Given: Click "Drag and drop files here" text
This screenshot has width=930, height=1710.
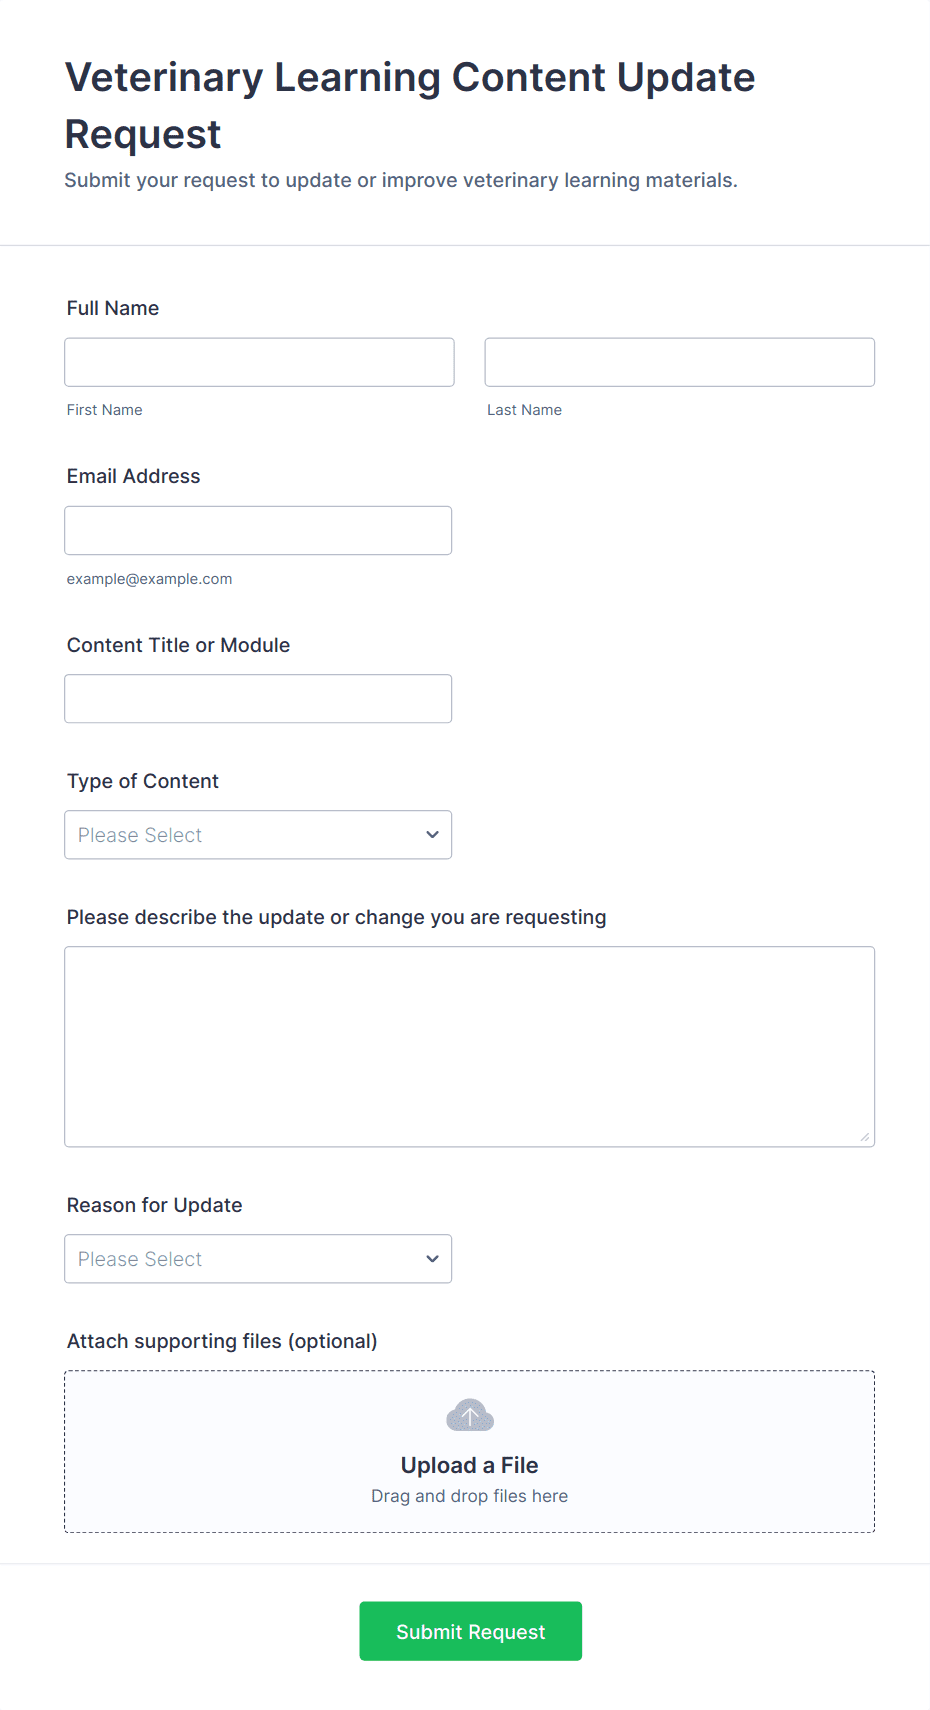Looking at the screenshot, I should pos(469,1496).
